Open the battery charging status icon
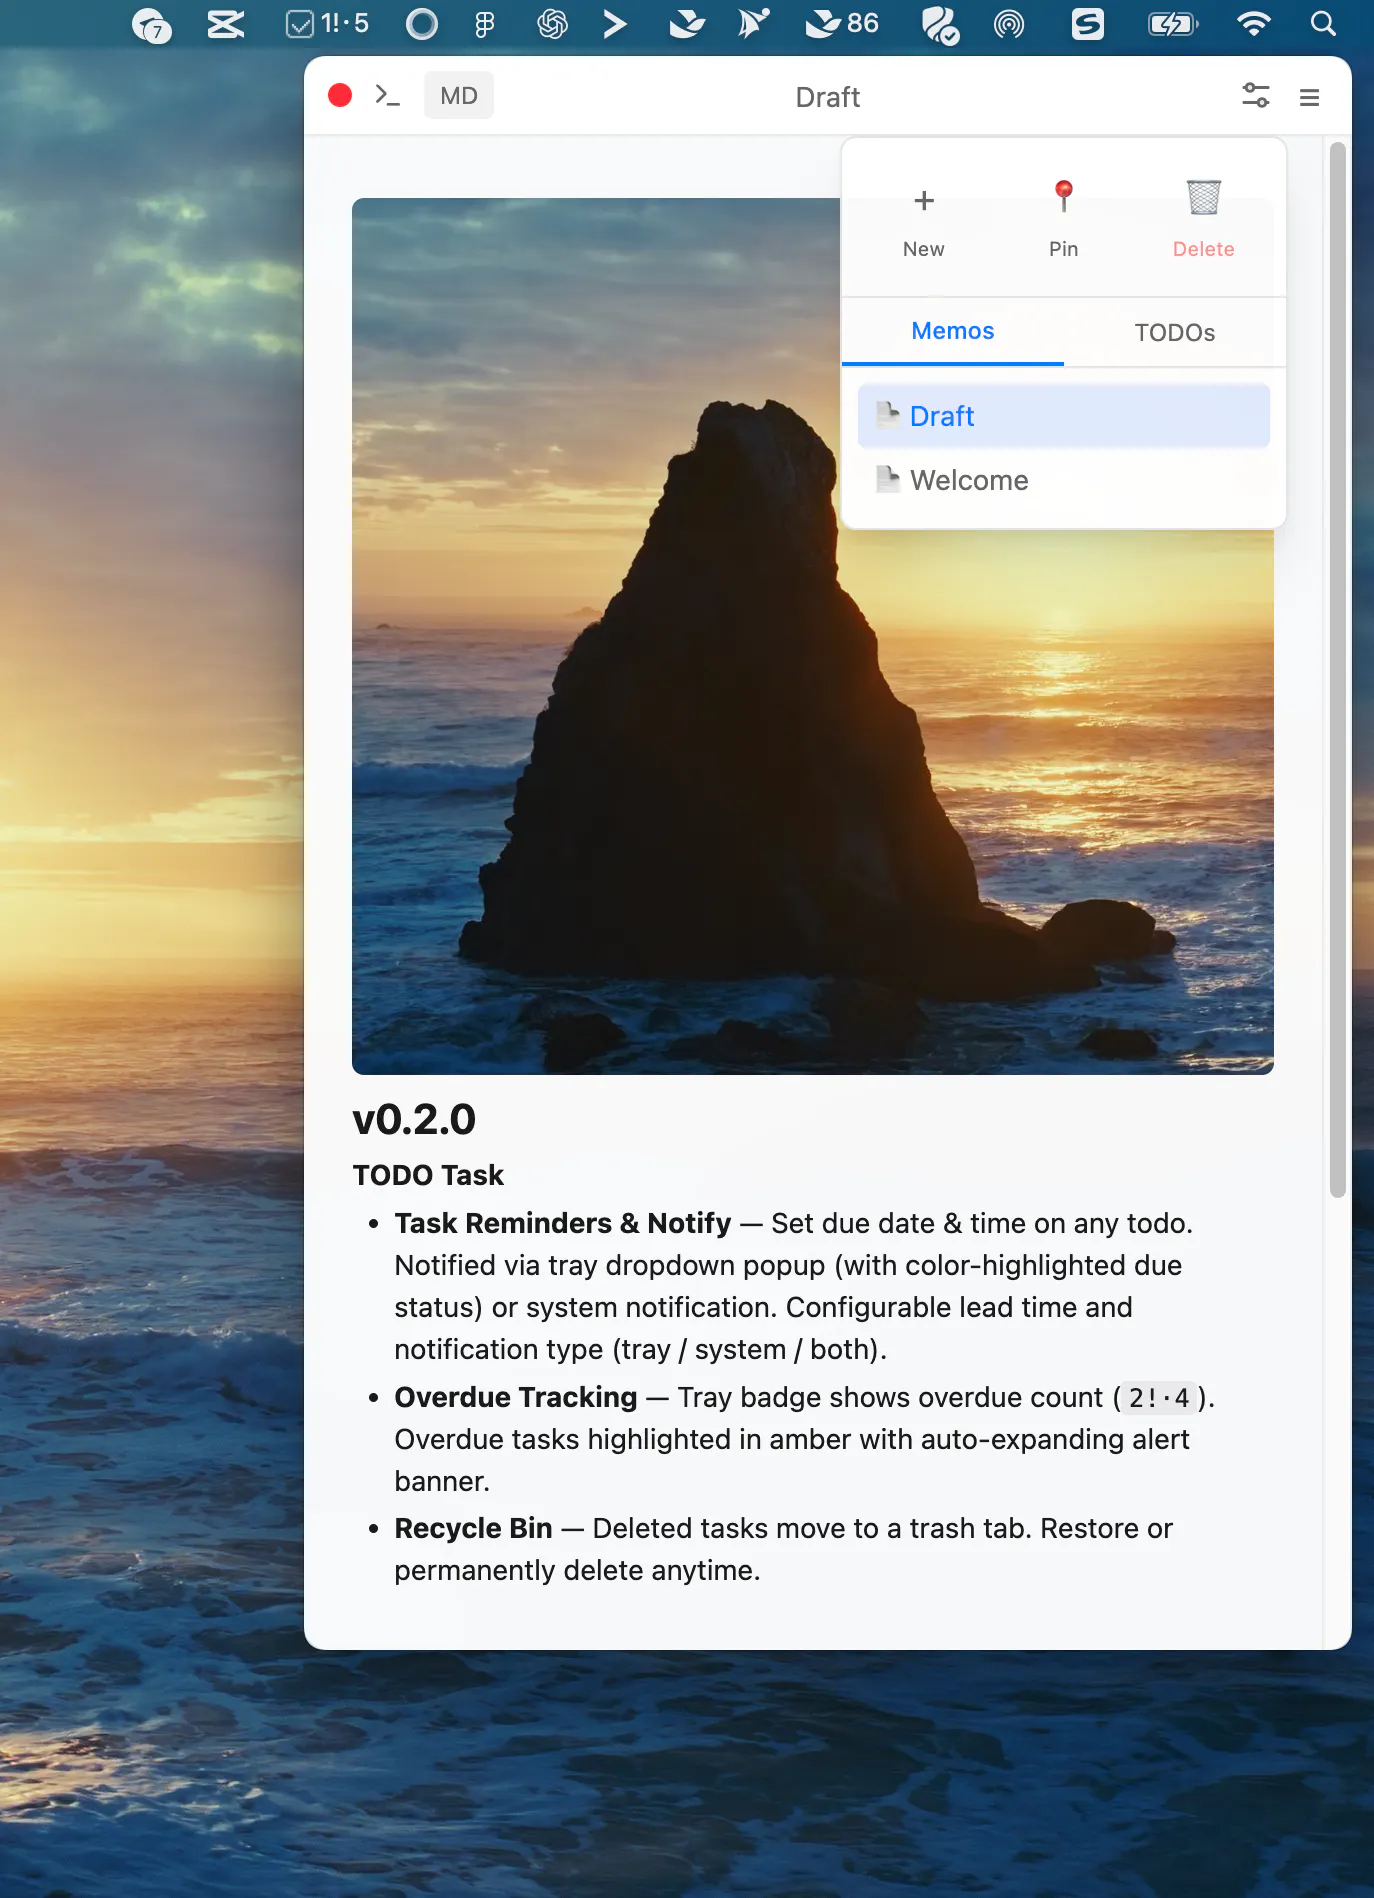1374x1898 pixels. (1173, 23)
